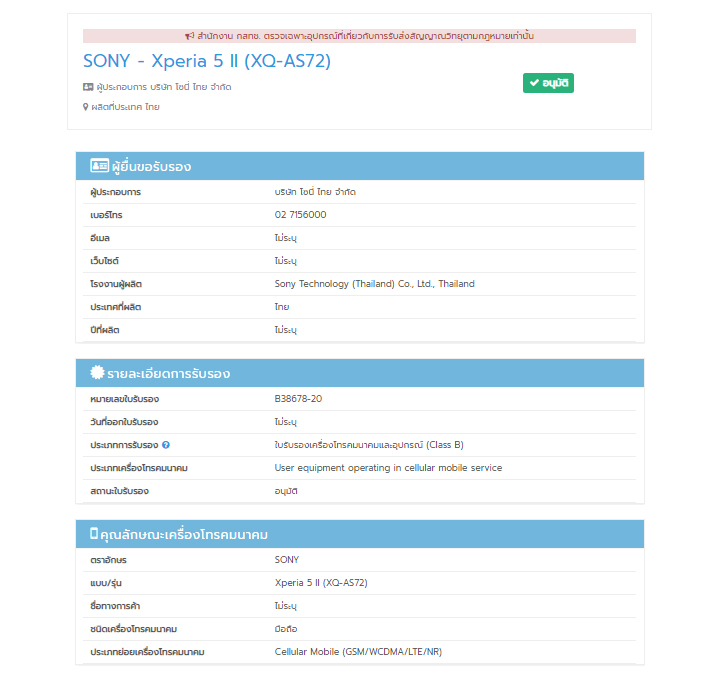Click the รายละเอียดการรับรอง section heading text
The height and width of the screenshot is (680, 720).
point(169,373)
